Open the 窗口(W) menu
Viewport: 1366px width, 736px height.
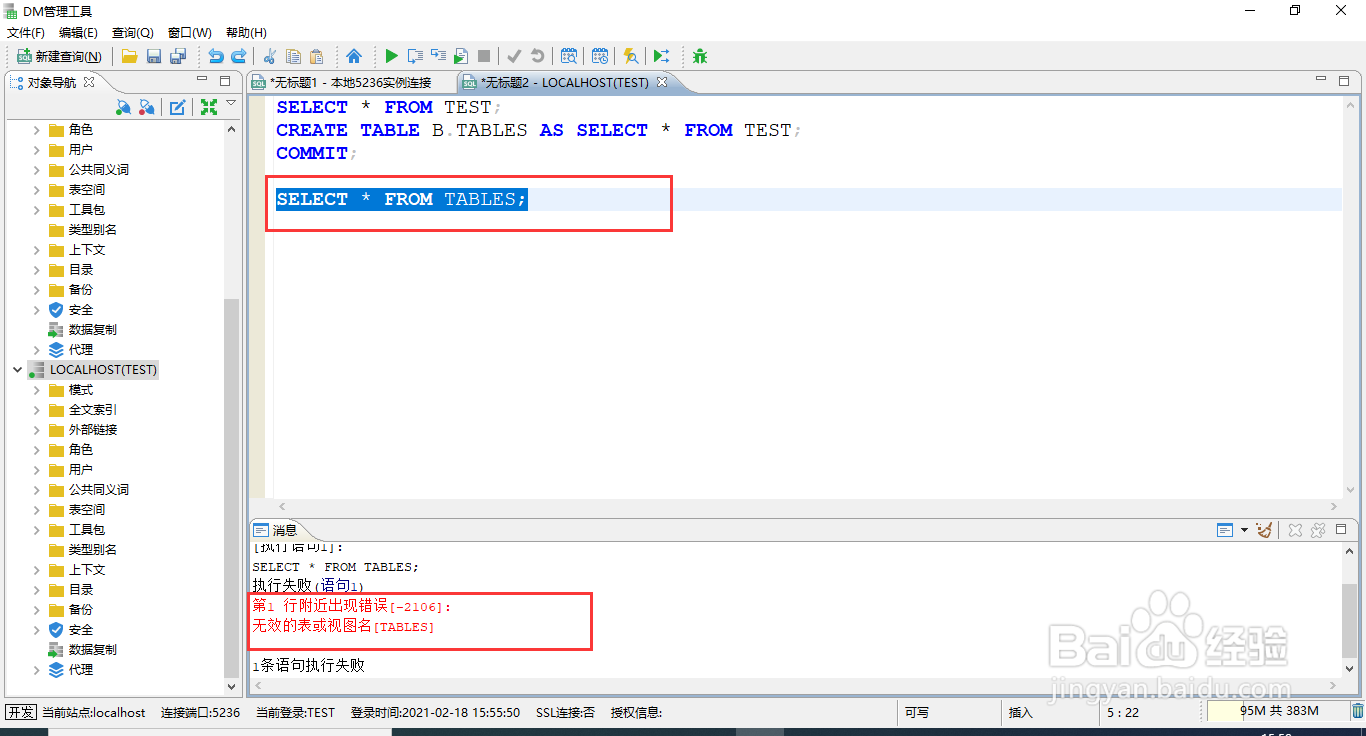click(x=190, y=33)
